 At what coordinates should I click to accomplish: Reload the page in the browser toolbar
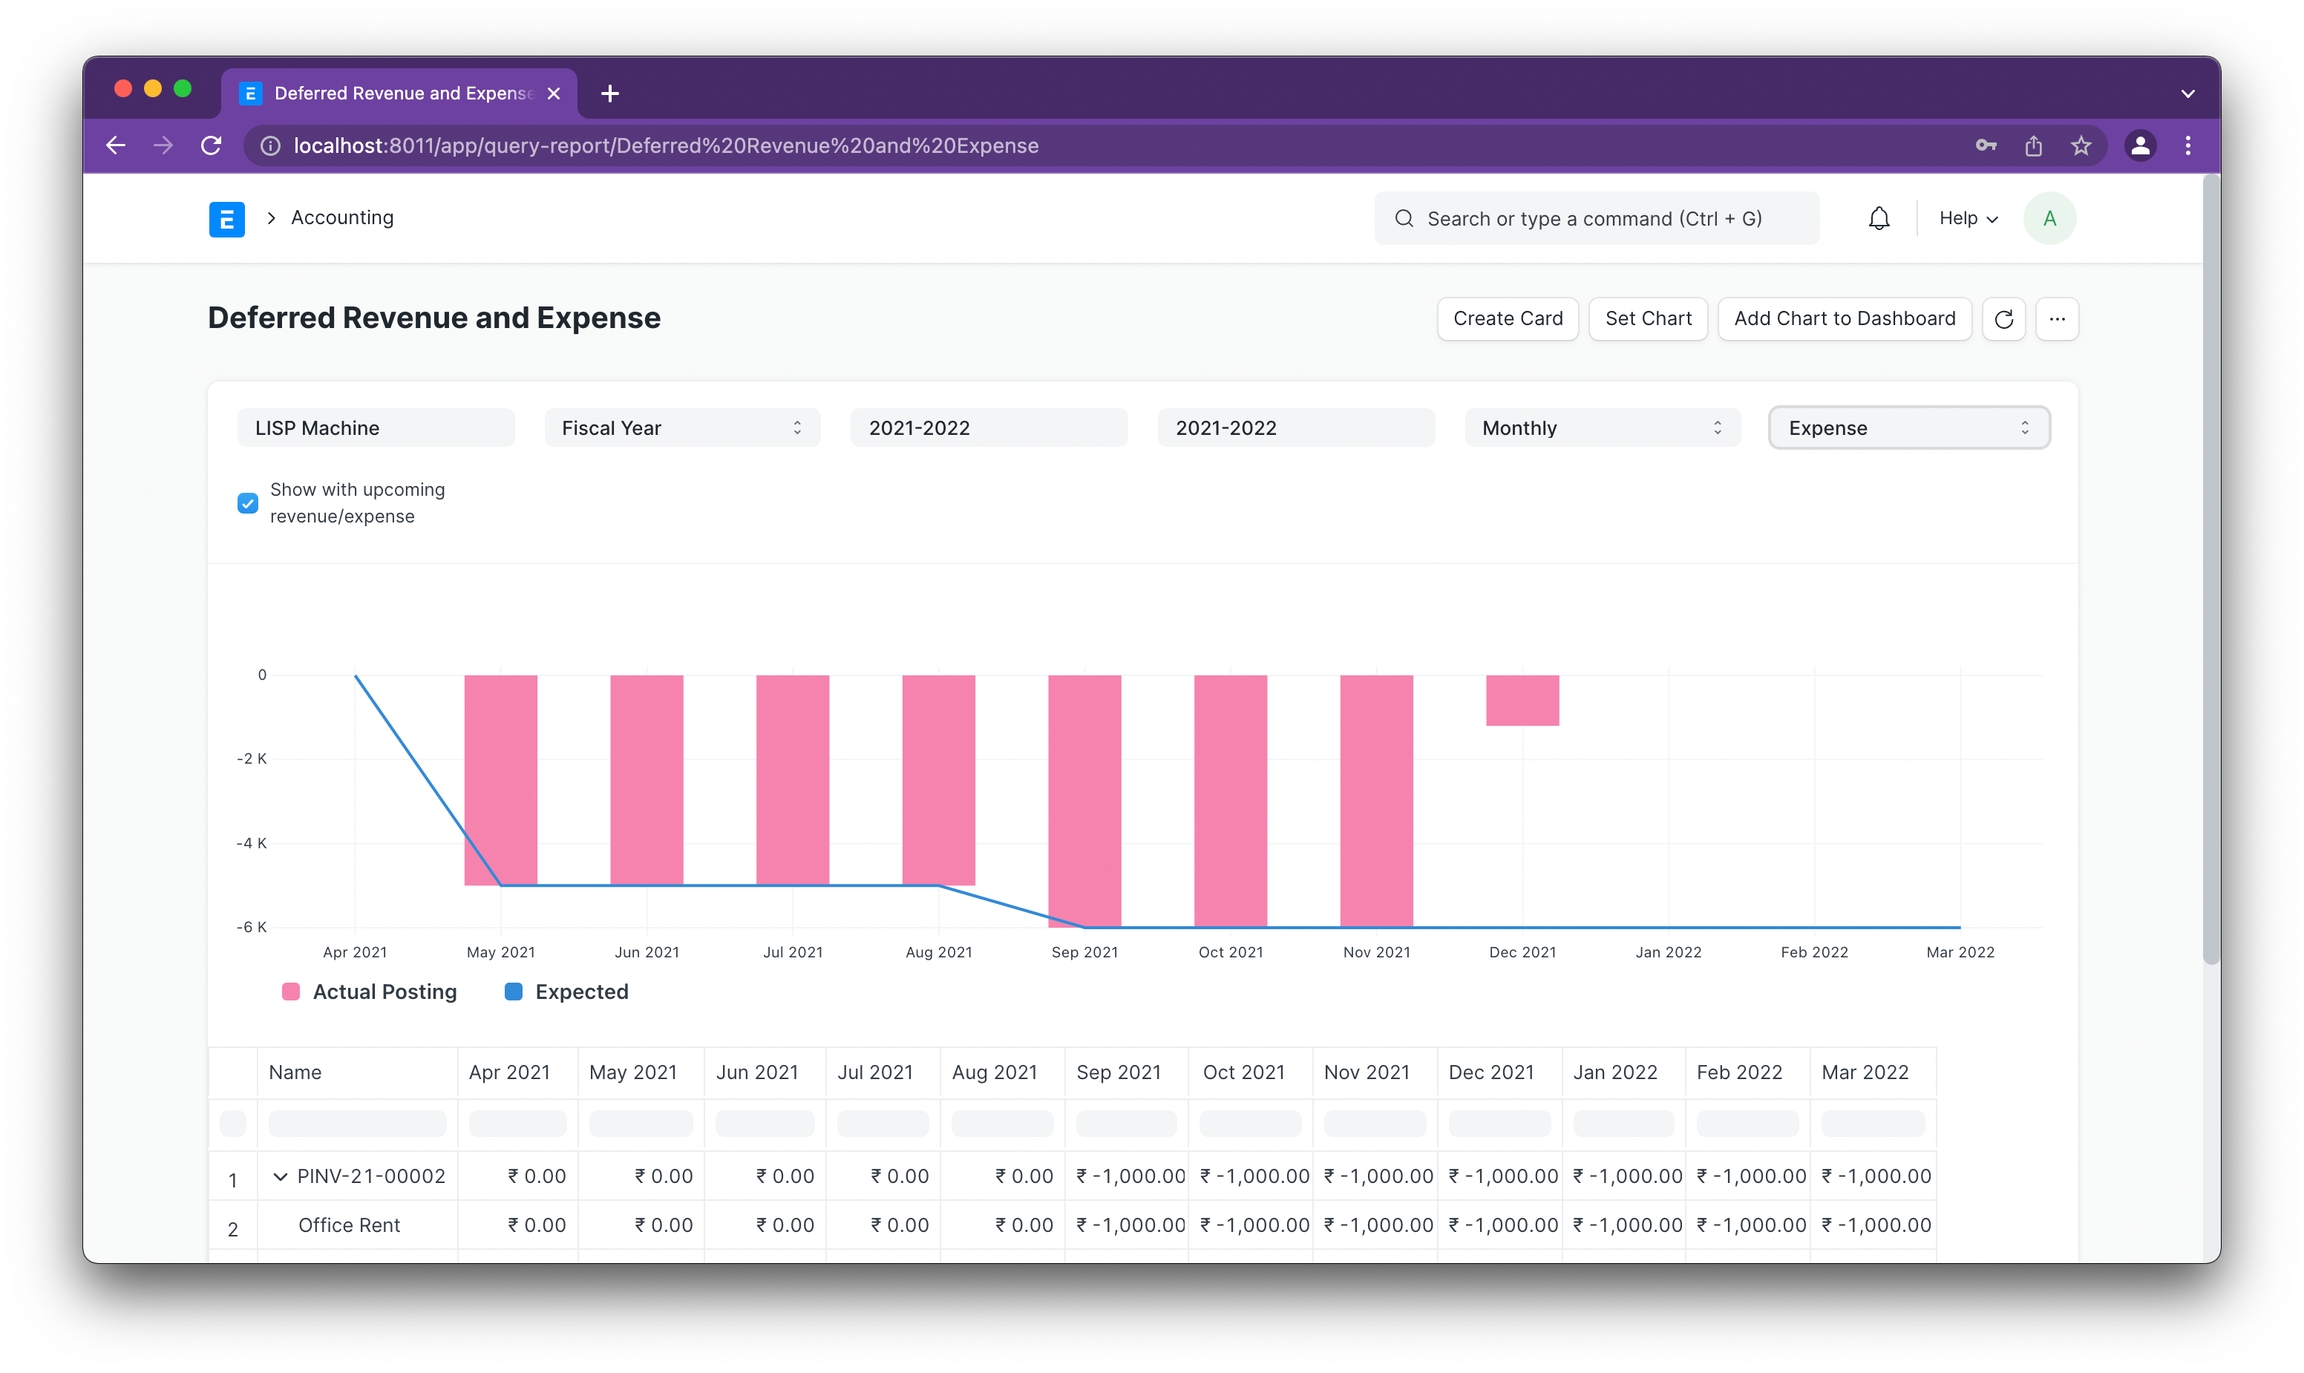click(211, 146)
